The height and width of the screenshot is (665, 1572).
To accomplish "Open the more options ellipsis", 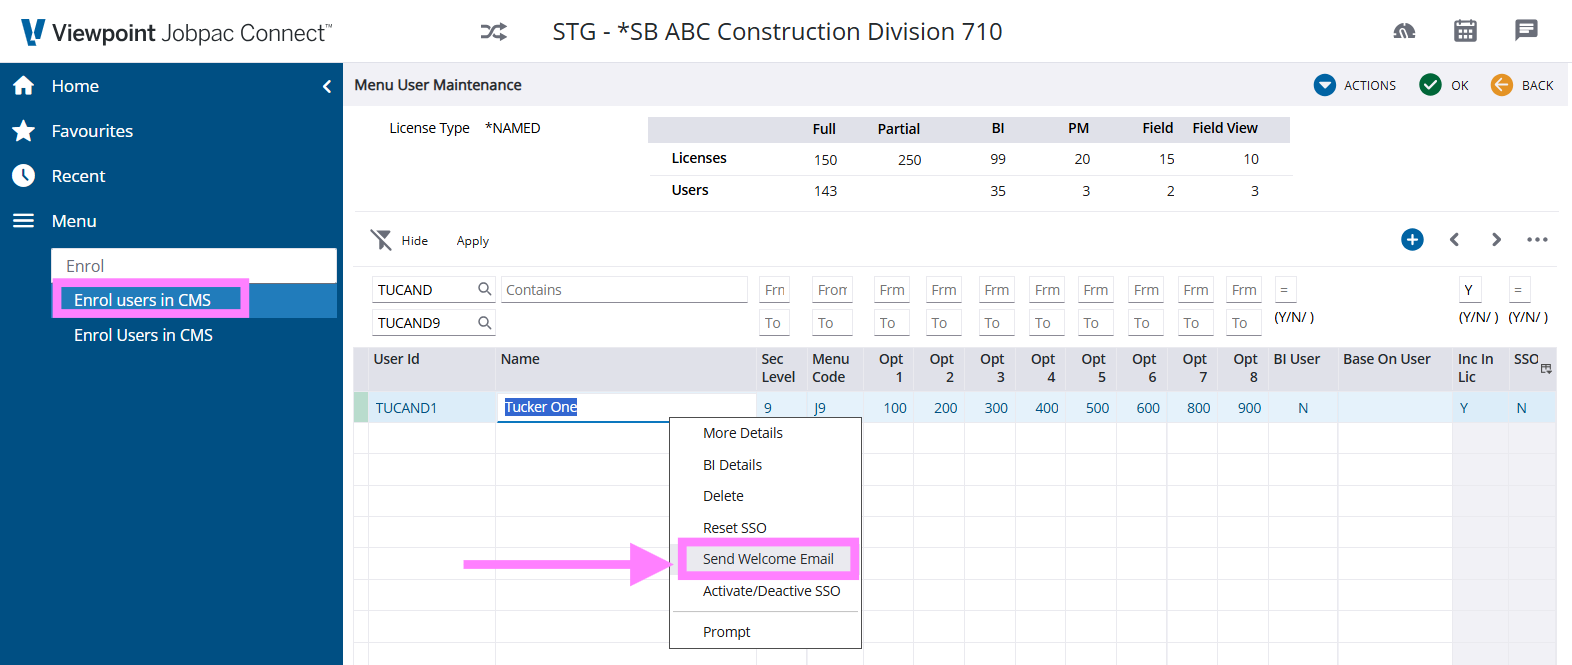I will pyautogui.click(x=1537, y=239).
